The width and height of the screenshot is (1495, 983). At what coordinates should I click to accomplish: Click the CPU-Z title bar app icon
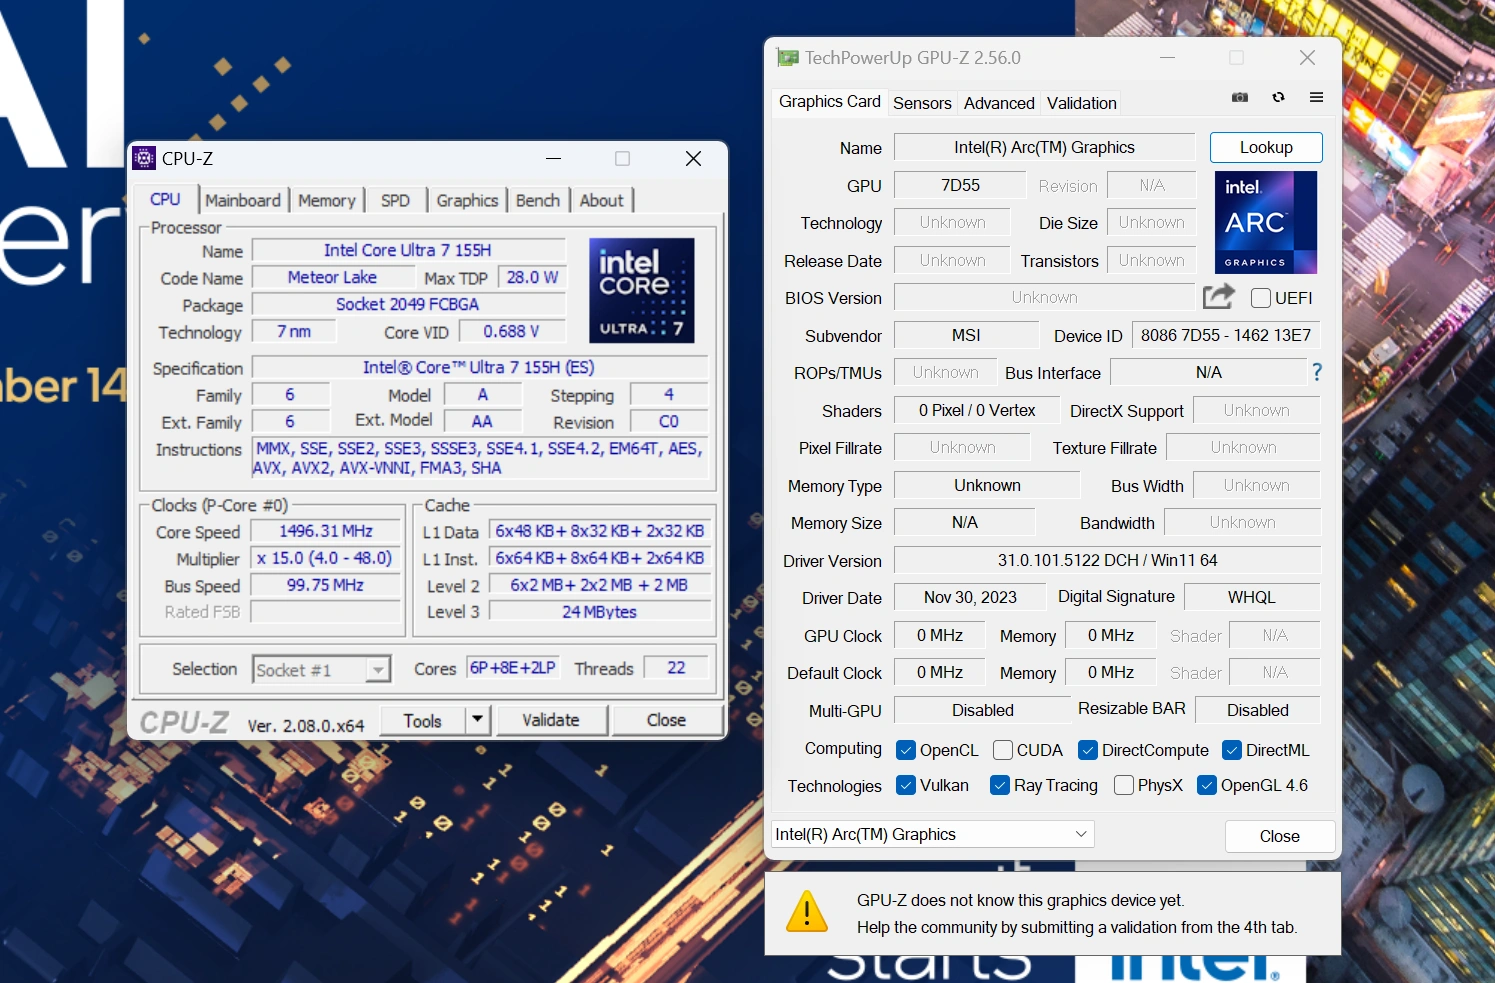tap(144, 158)
